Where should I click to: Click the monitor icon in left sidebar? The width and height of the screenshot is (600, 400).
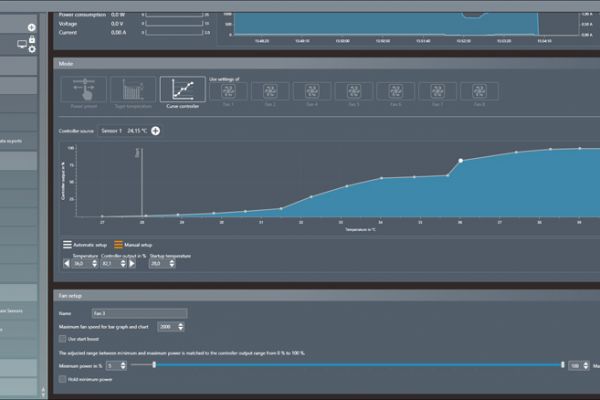21,44
